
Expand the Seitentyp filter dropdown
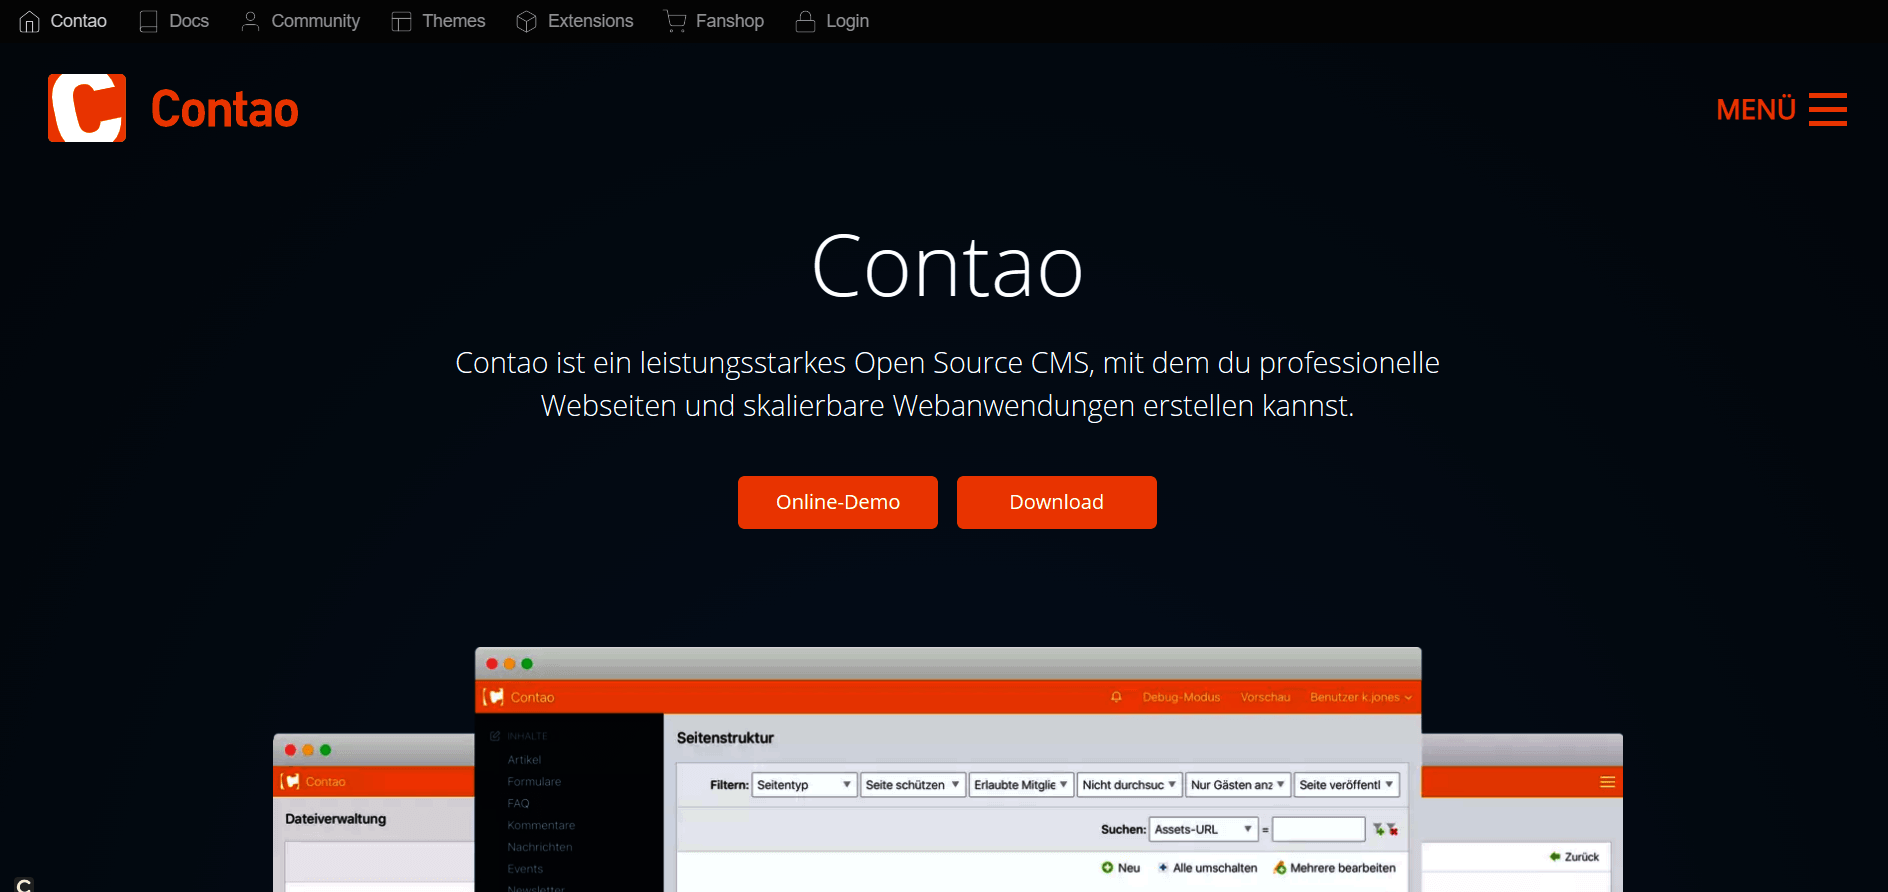804,785
